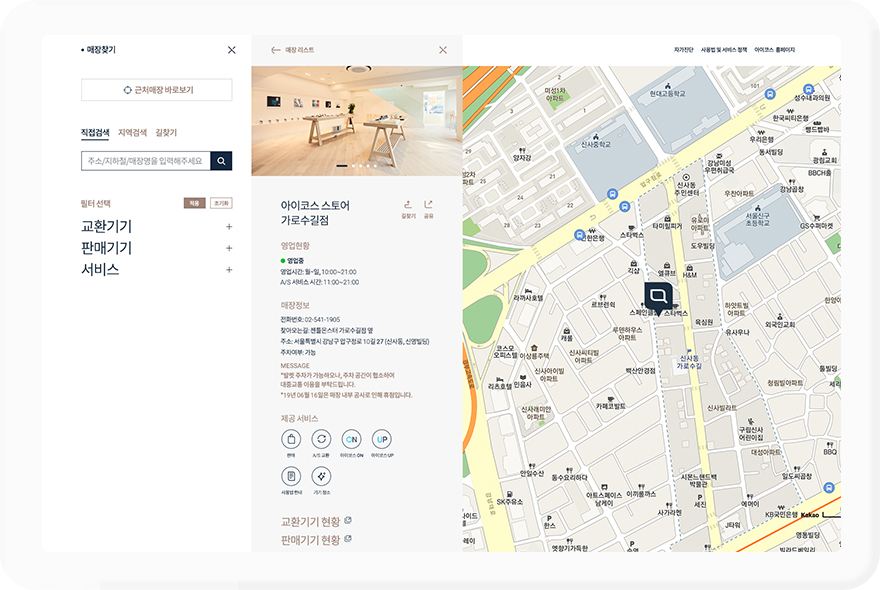This screenshot has height=590, width=880.
Task: Click the 아이코스 UP service icon
Action: click(x=382, y=439)
